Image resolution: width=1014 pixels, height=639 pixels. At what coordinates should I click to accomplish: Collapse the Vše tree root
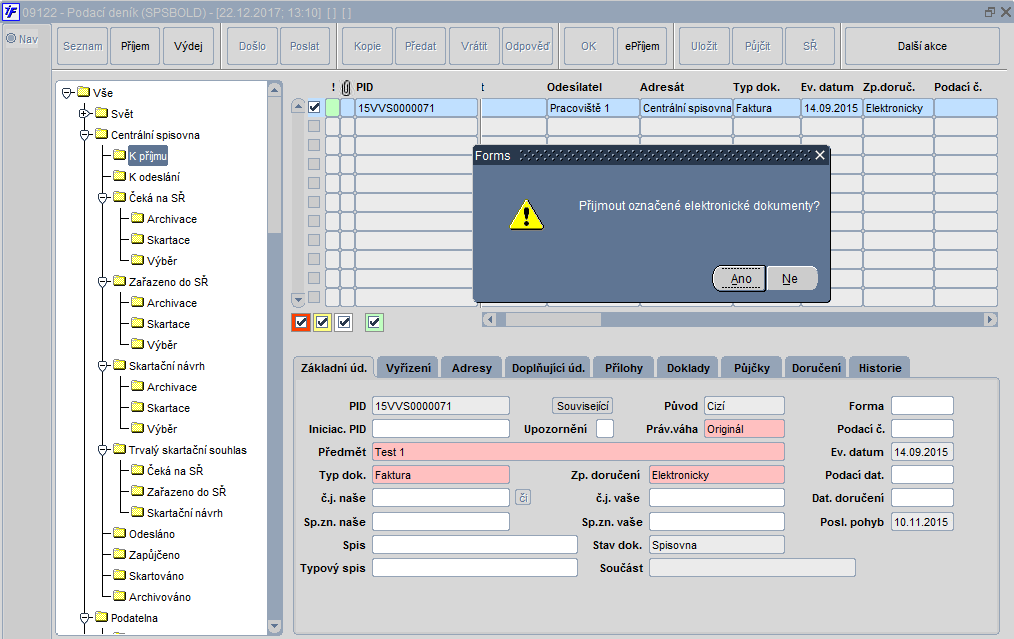point(67,93)
